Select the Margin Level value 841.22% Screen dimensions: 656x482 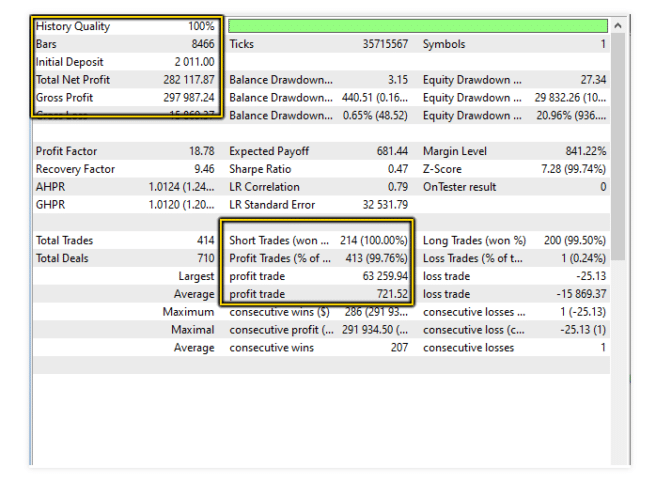[x=582, y=151]
